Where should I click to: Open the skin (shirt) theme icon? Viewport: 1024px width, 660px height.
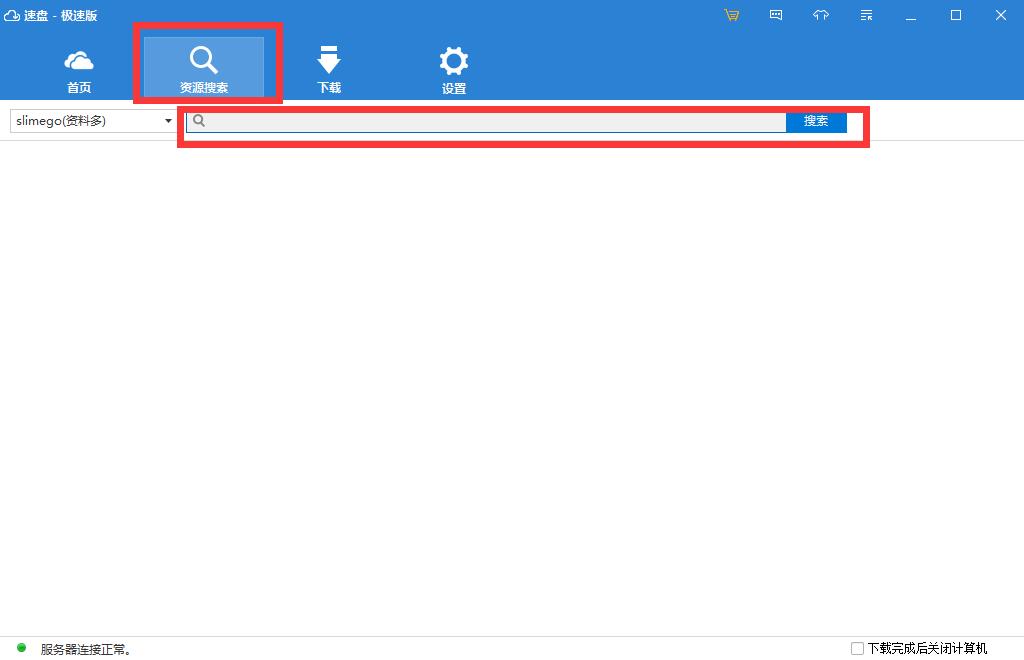[821, 15]
